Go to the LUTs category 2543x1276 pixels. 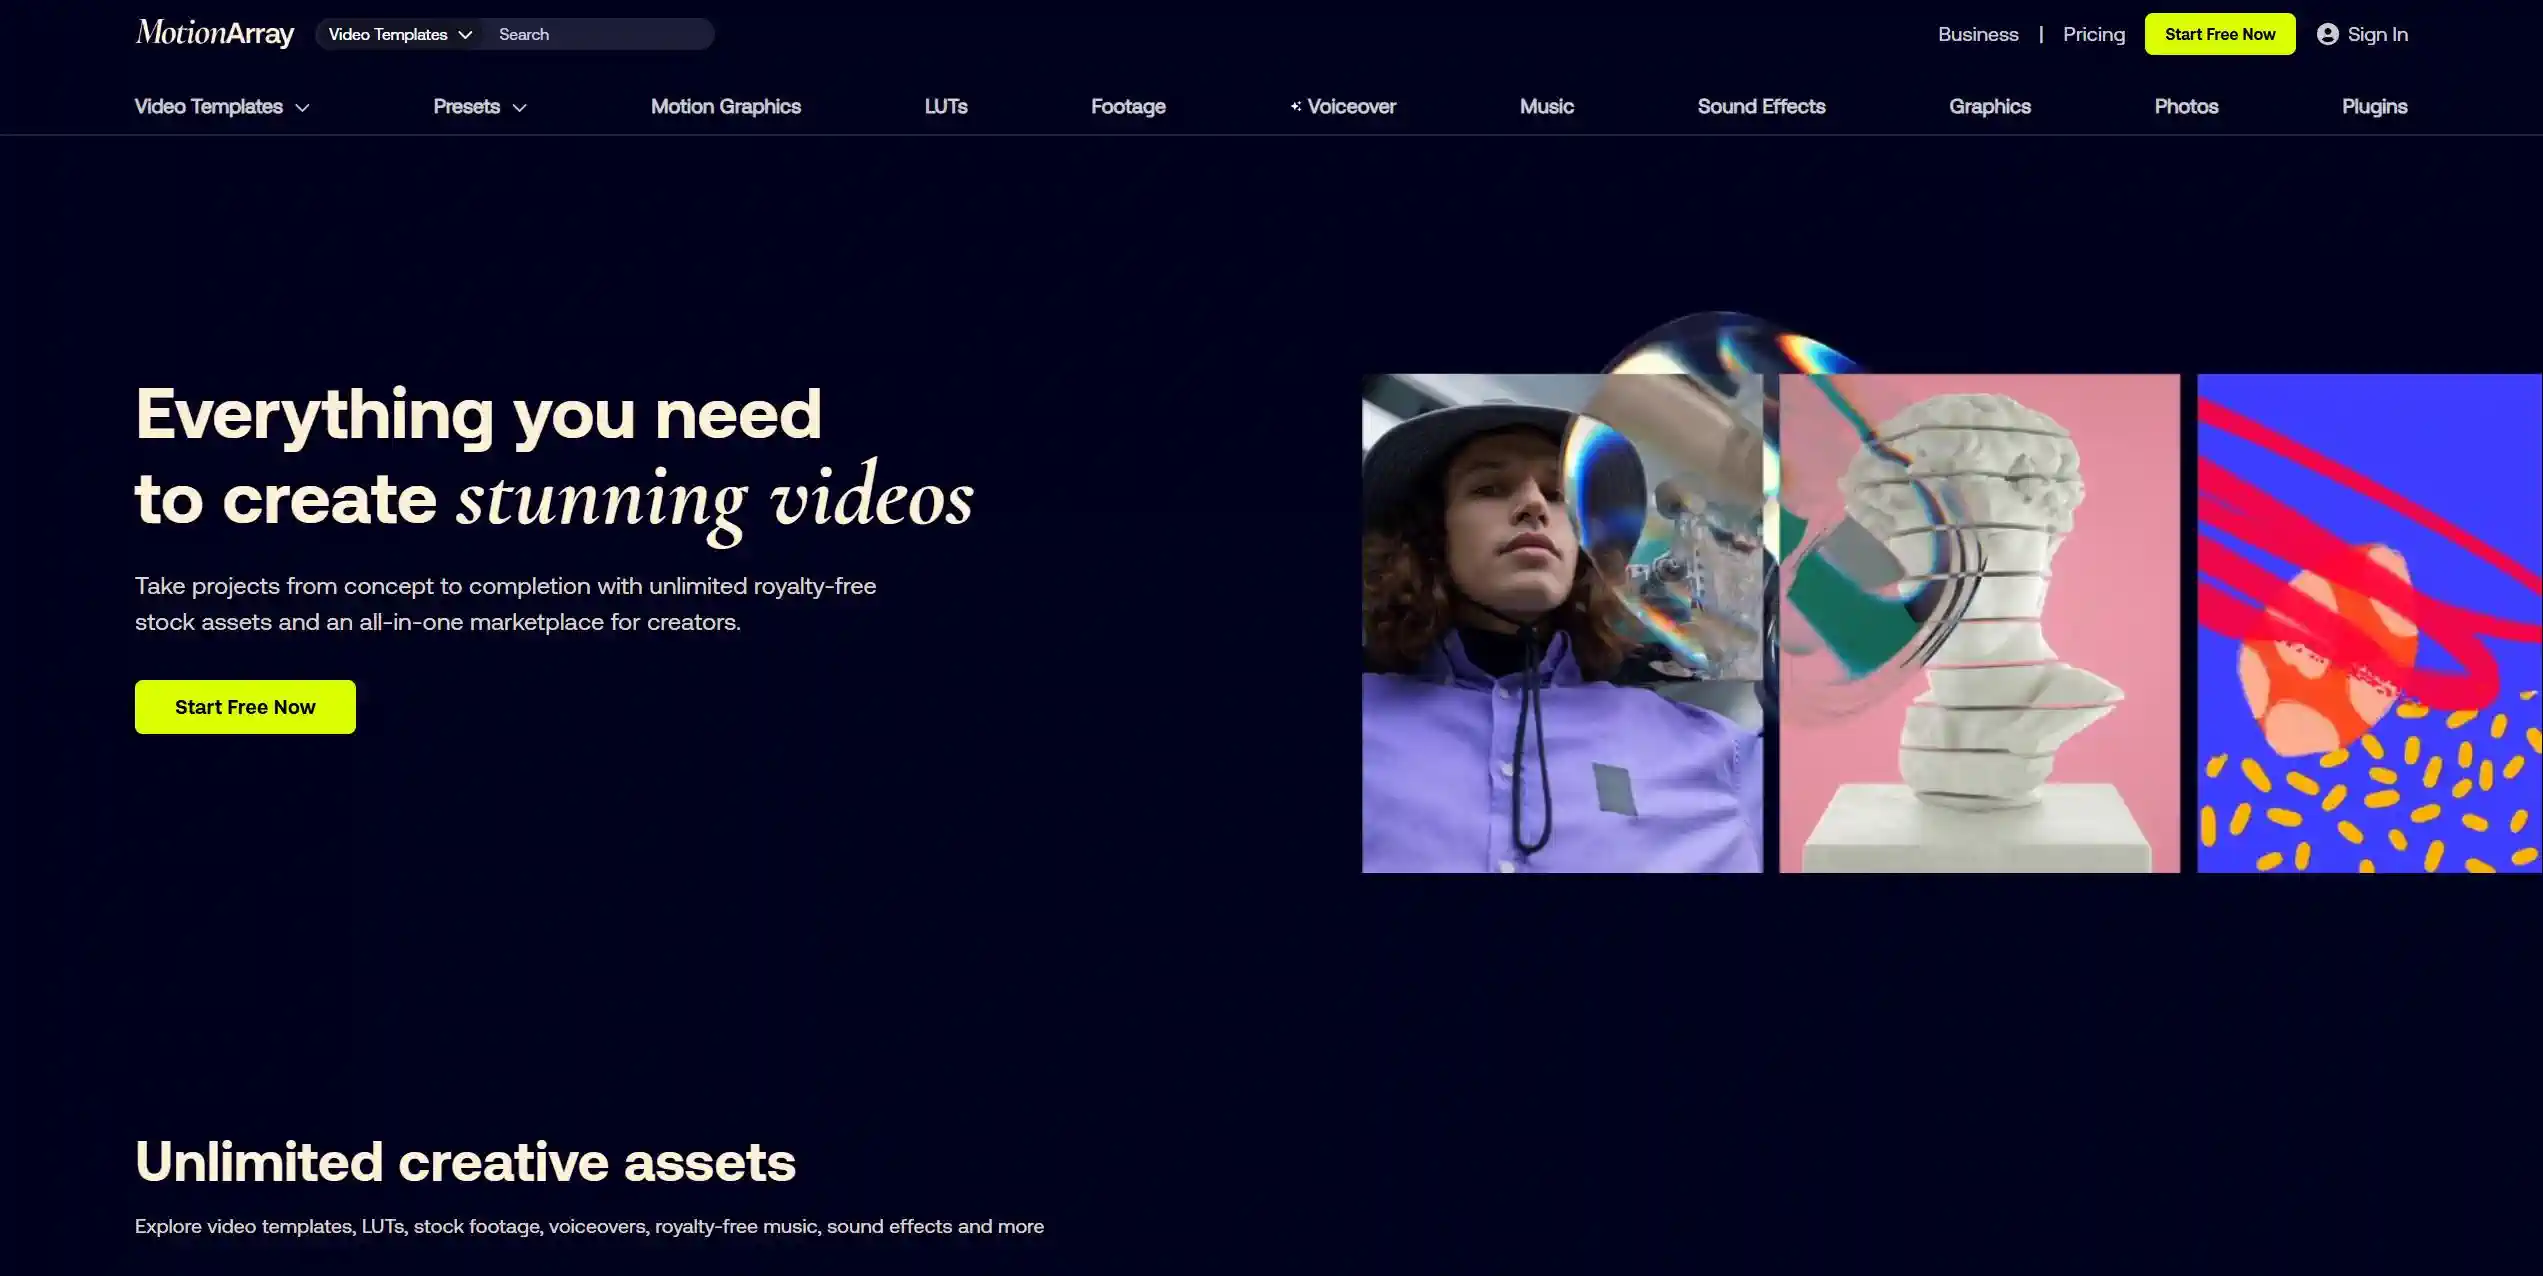point(945,106)
